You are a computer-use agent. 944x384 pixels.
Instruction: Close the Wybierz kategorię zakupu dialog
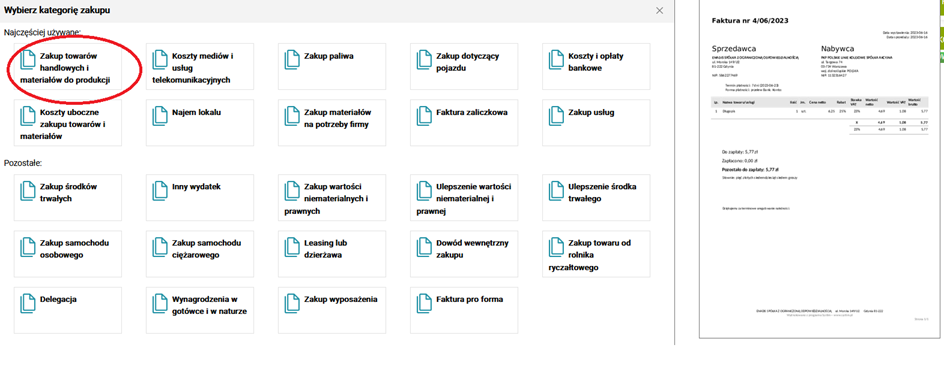pos(660,10)
